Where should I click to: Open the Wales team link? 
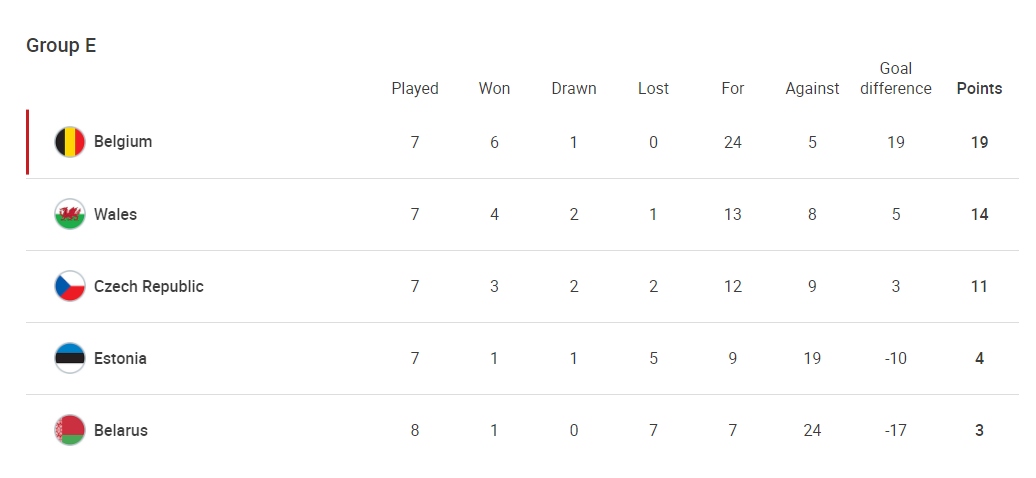pos(115,214)
